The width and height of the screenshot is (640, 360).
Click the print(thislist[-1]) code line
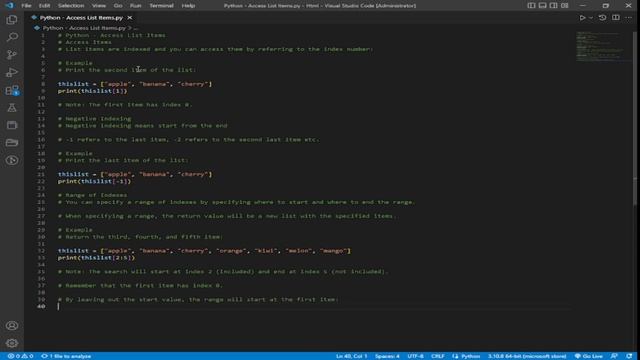(94, 181)
